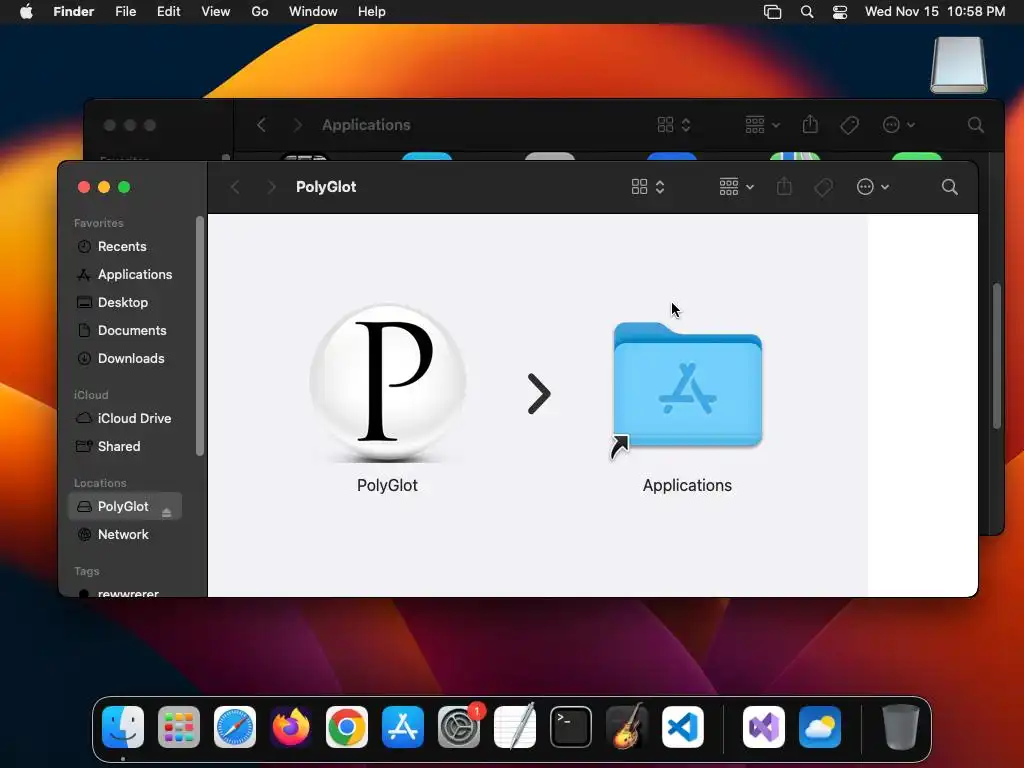Open Trash from the Dock
Screen dimensions: 1024x768
point(901,727)
